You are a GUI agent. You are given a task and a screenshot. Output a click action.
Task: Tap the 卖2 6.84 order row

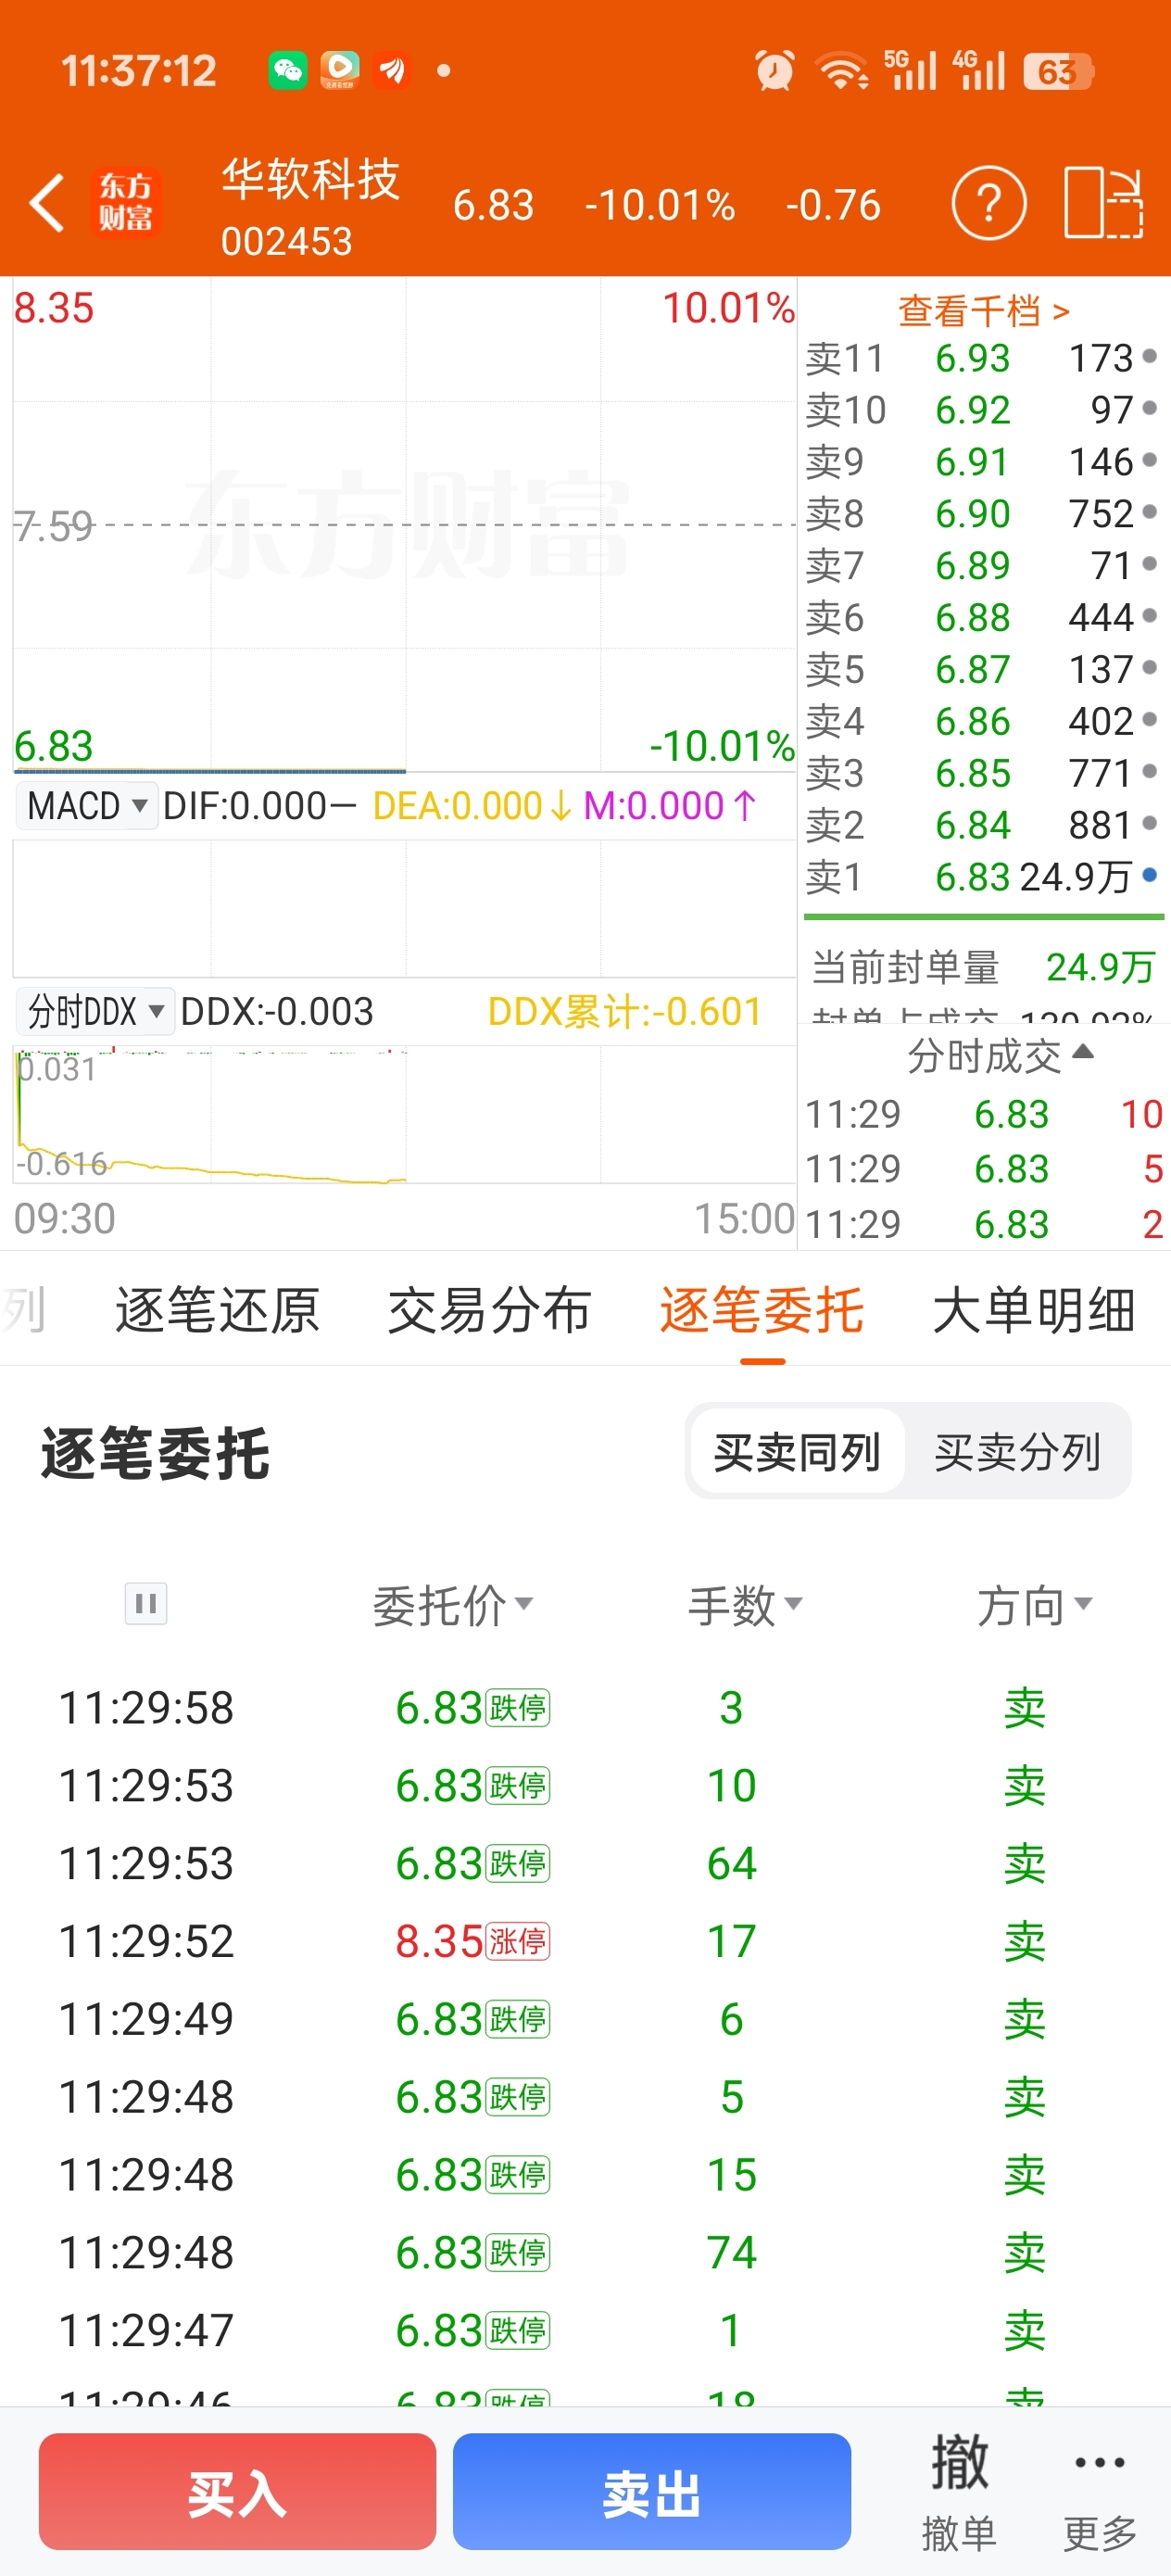click(x=982, y=824)
